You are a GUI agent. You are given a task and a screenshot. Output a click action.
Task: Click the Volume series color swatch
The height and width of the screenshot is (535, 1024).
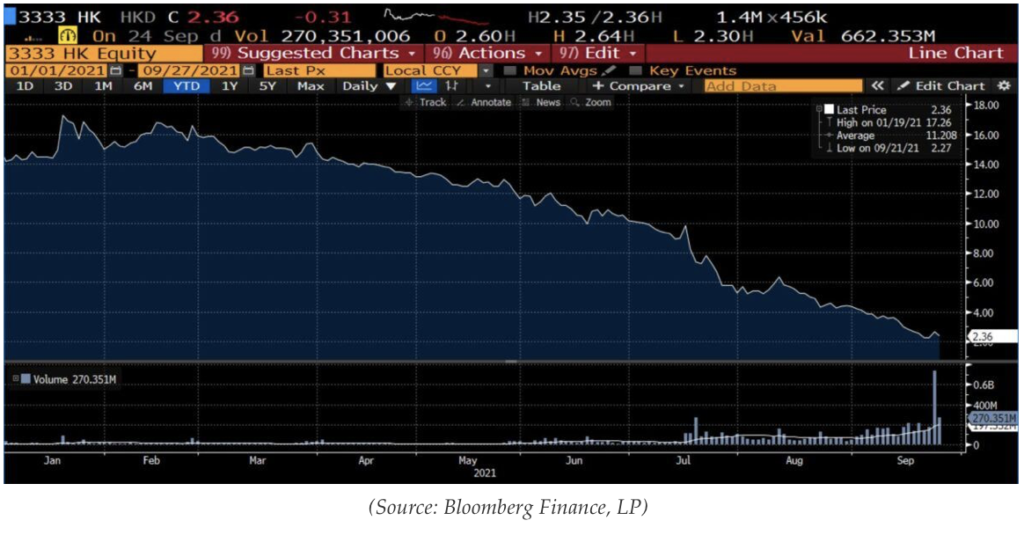(25, 379)
